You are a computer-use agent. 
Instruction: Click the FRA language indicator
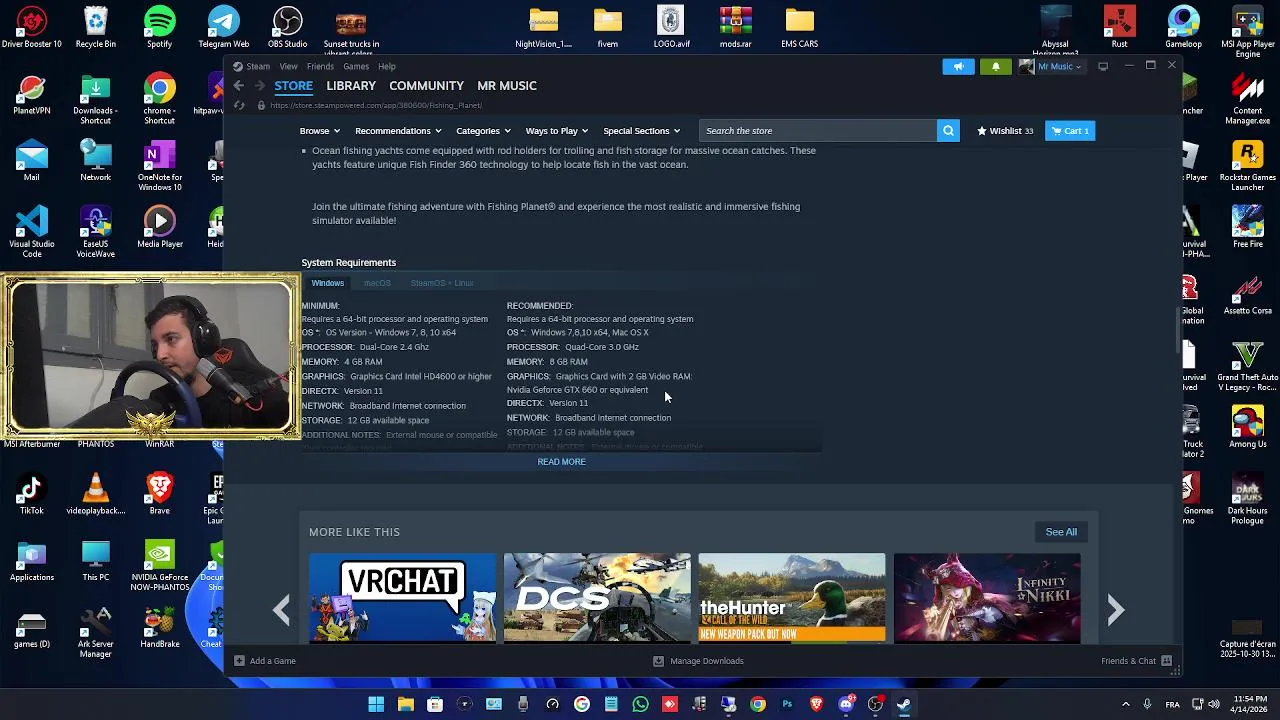(1172, 704)
